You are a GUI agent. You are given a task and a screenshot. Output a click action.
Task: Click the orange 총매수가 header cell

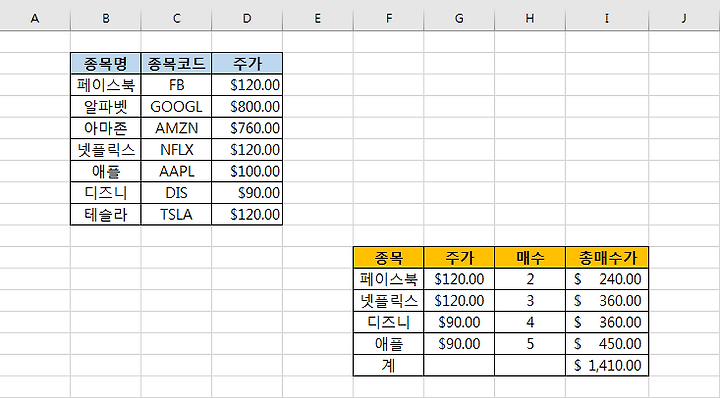(x=607, y=258)
